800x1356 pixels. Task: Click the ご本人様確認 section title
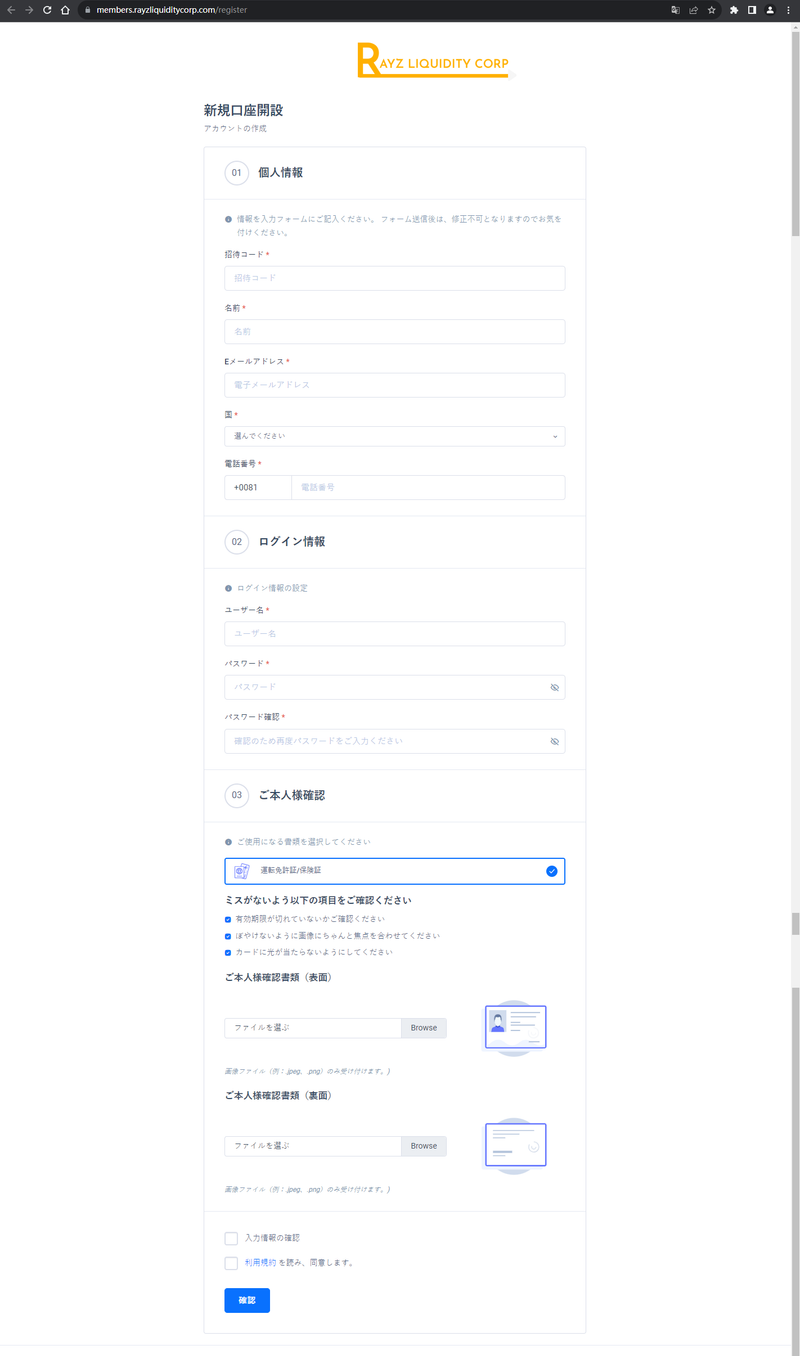pyautogui.click(x=291, y=796)
